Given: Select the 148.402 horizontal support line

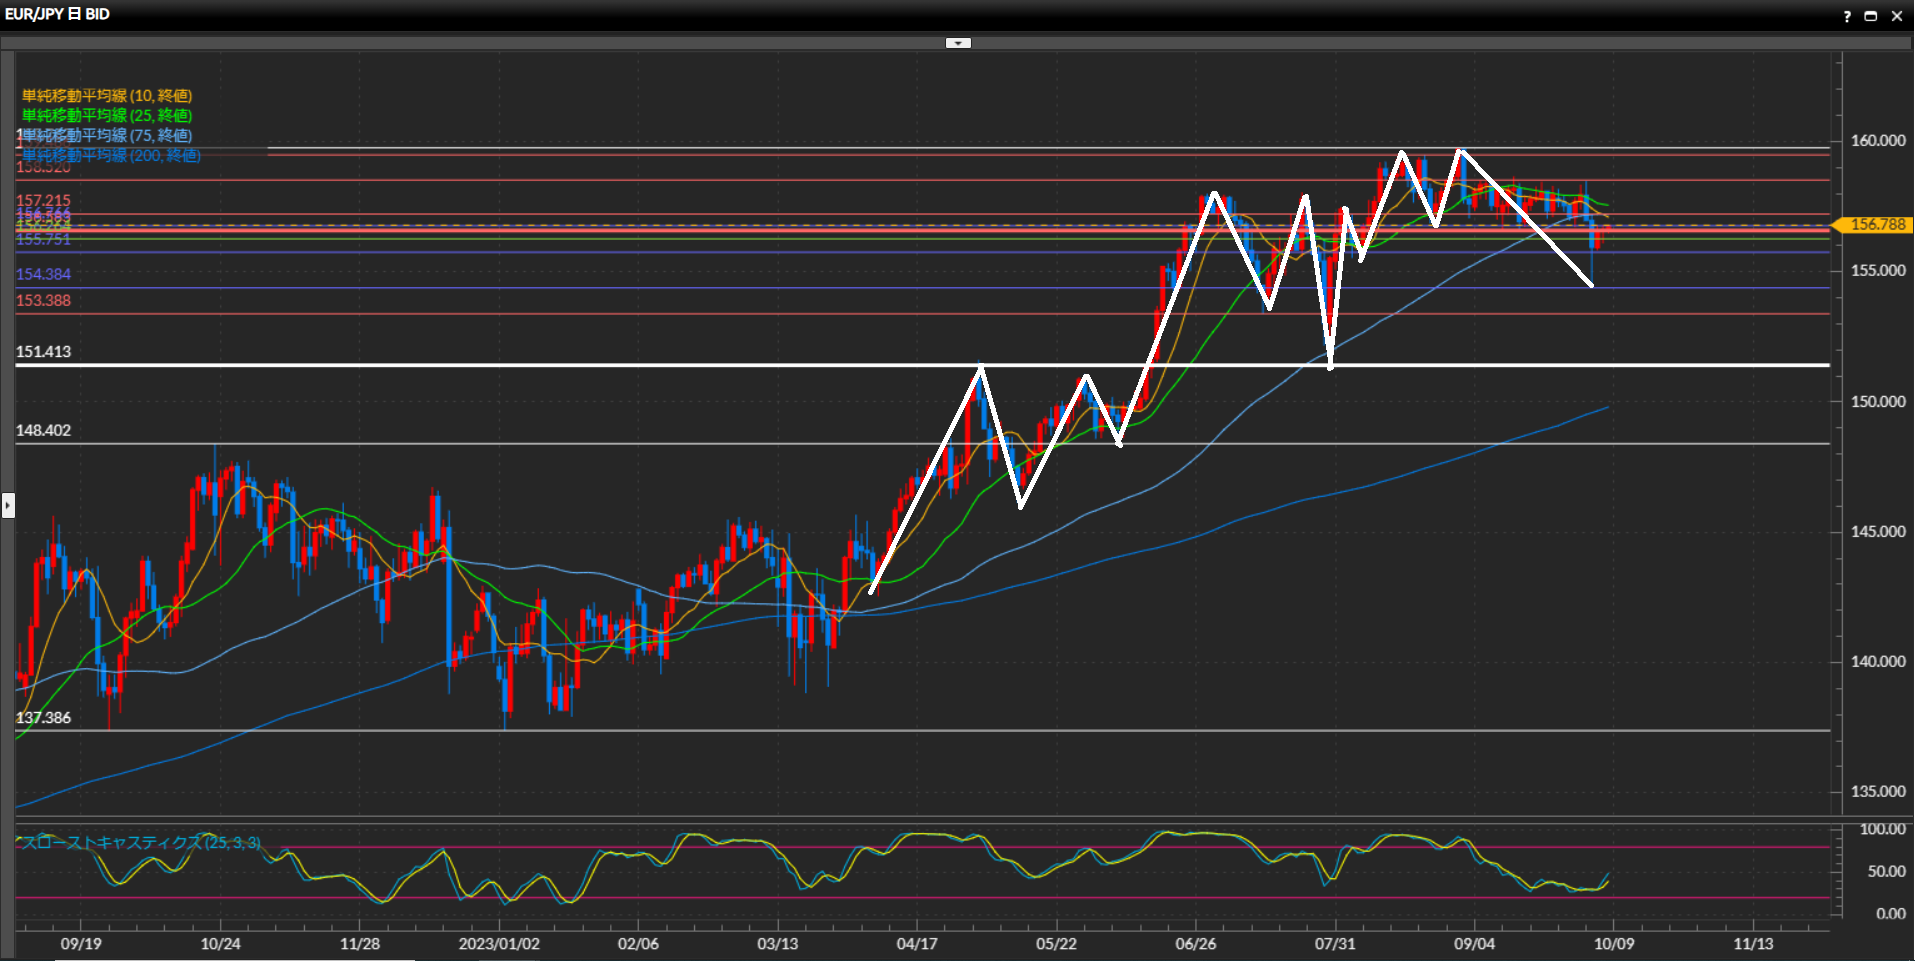Looking at the screenshot, I should click(600, 443).
